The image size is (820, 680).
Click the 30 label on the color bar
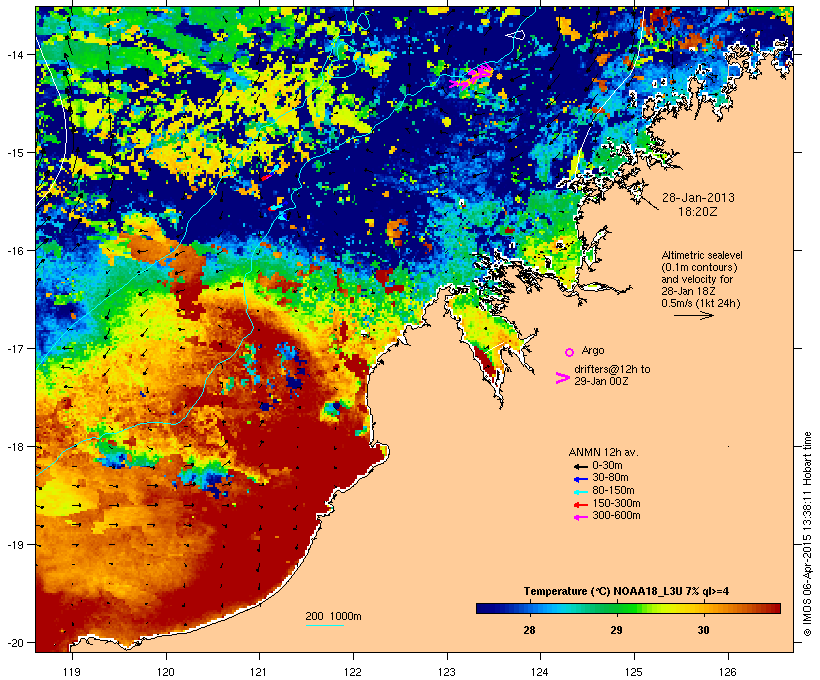(x=703, y=630)
